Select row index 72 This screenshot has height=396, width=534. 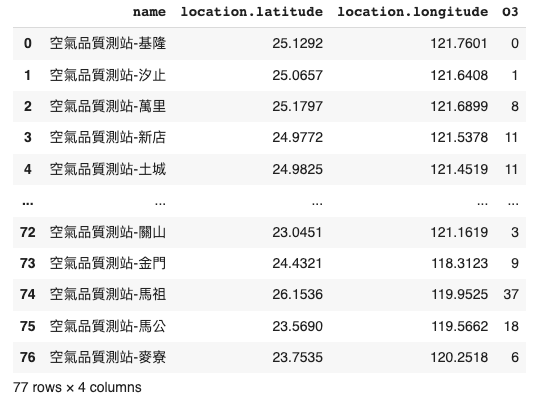click(x=28, y=232)
